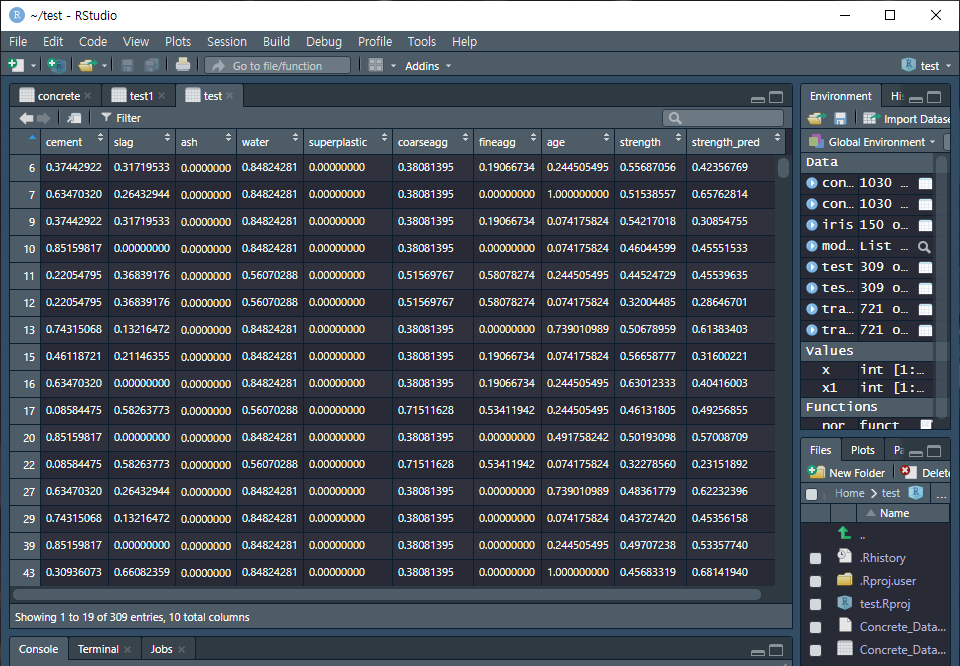Viewport: 960px width, 666px height.
Task: Open the recent files dropdown arrow
Action: (x=105, y=65)
